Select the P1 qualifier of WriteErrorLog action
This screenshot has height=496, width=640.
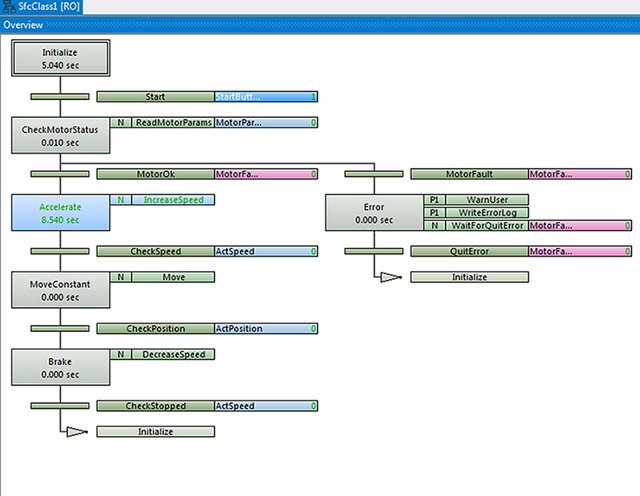pos(434,213)
